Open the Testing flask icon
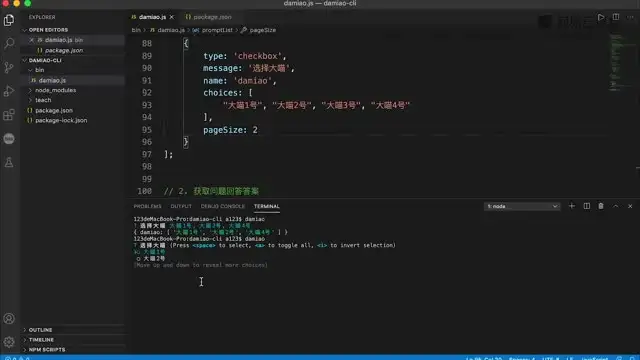 coord(9,162)
